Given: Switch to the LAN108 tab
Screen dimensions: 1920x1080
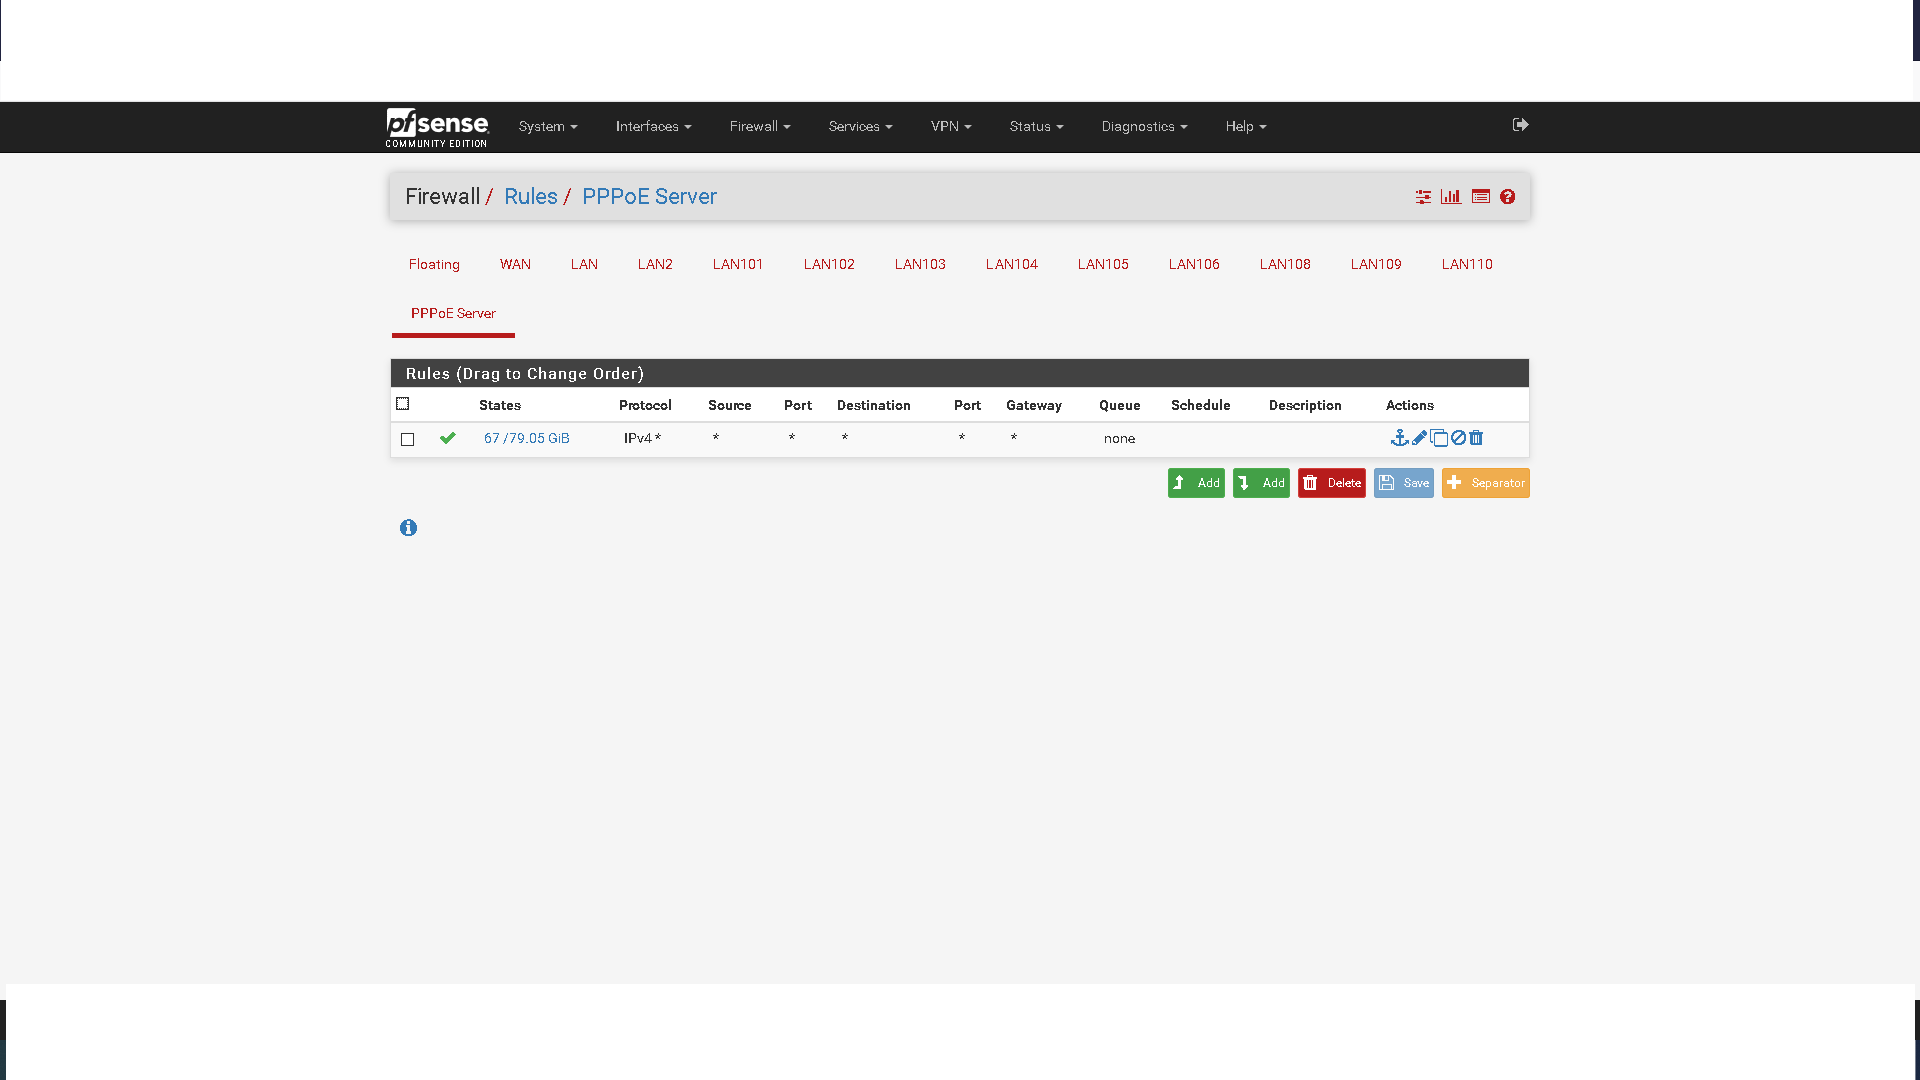Looking at the screenshot, I should point(1285,264).
